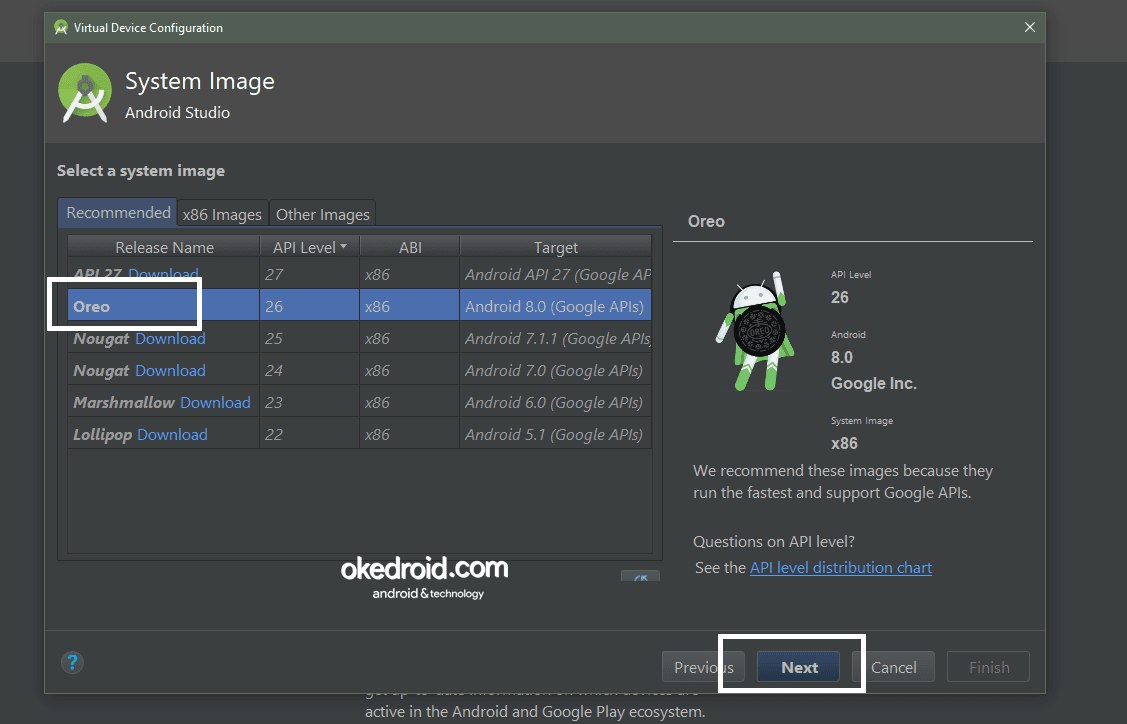Screen dimensions: 1127x724
Task: Switch to the x86 Images tab
Action: (222, 214)
